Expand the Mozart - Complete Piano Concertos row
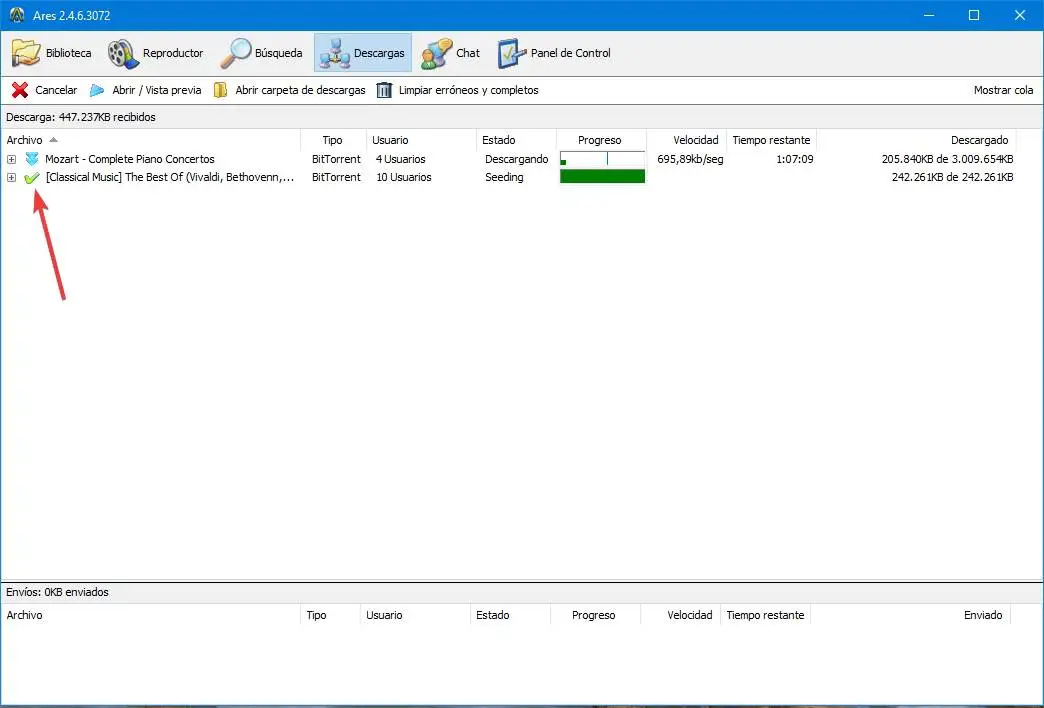The width and height of the screenshot is (1044, 708). 11,159
